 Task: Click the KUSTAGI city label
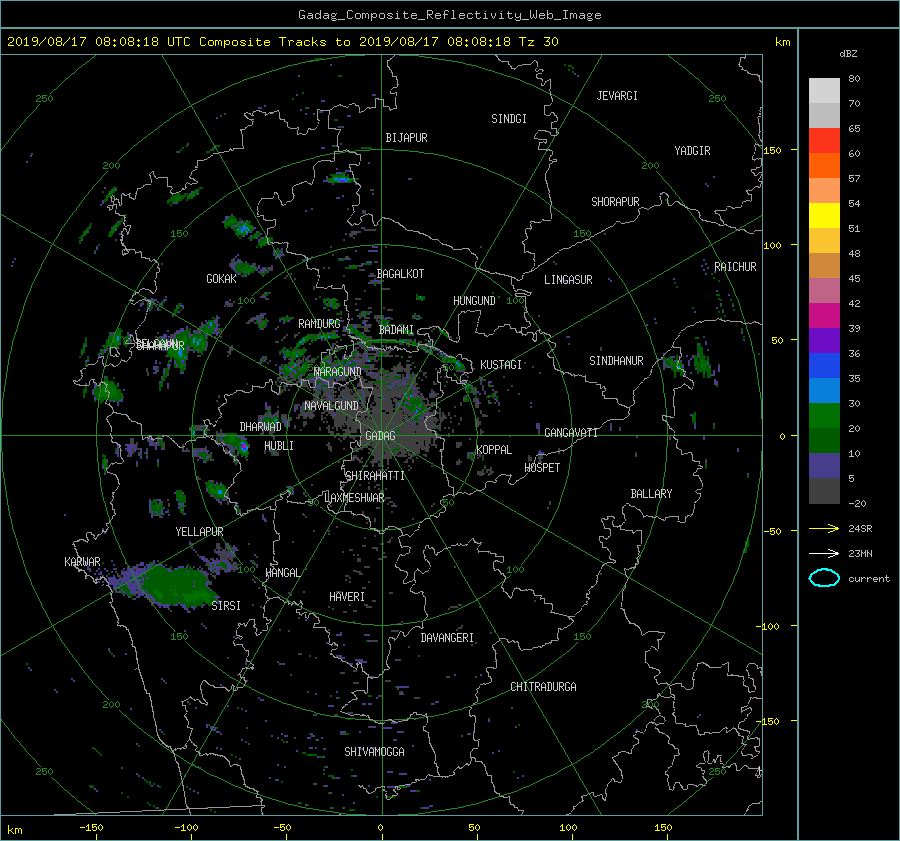[x=501, y=365]
